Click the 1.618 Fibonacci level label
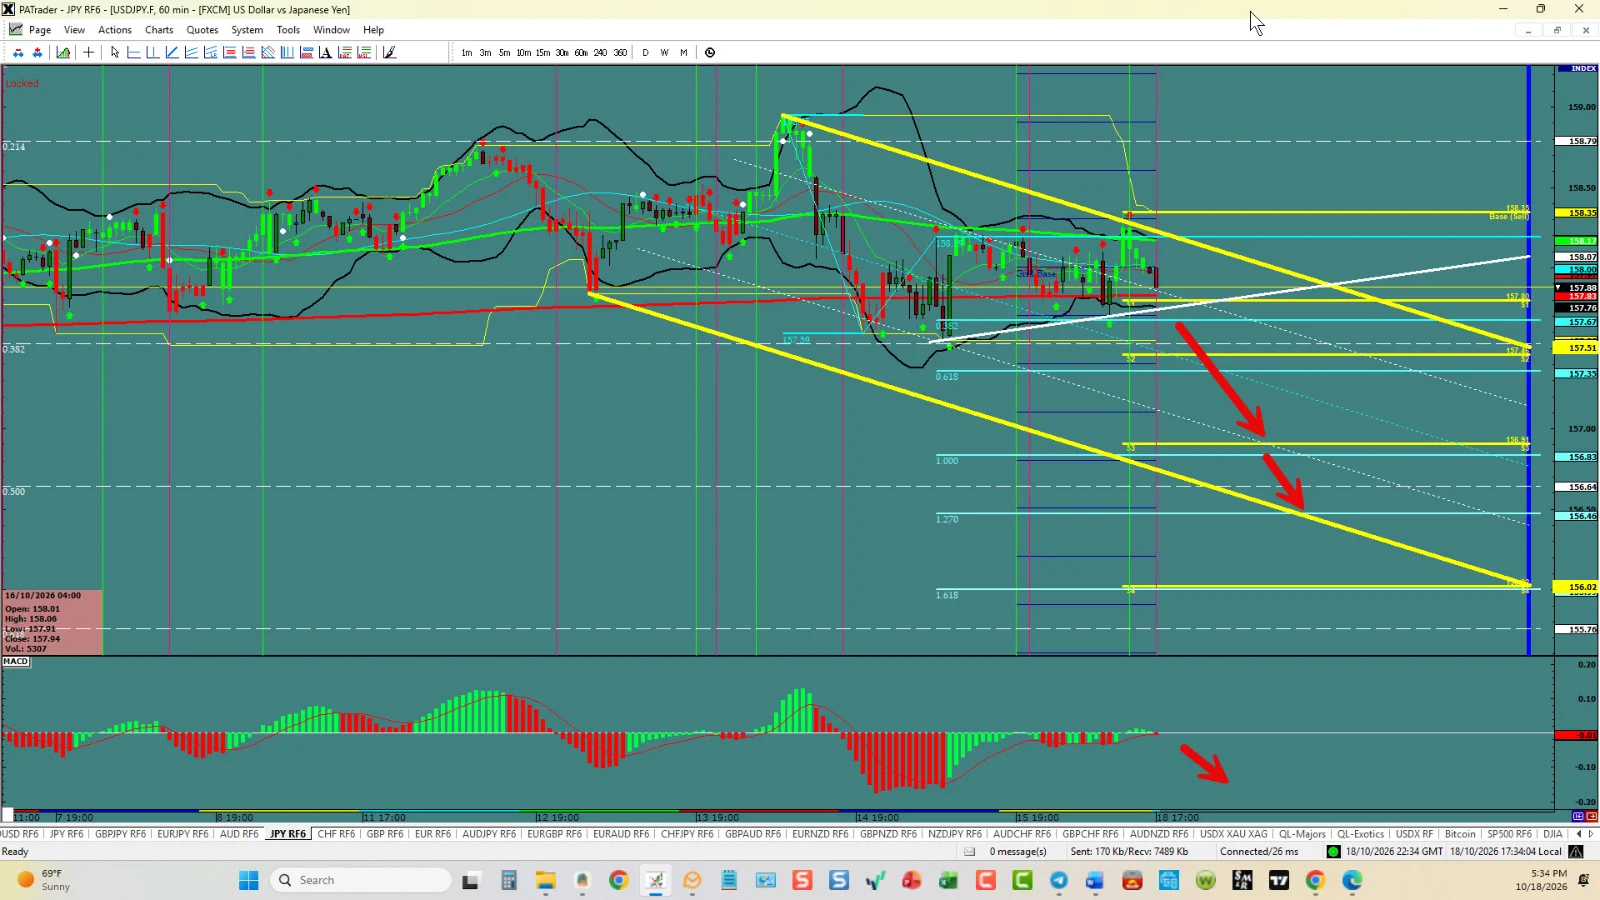The width and height of the screenshot is (1600, 900). pos(947,595)
